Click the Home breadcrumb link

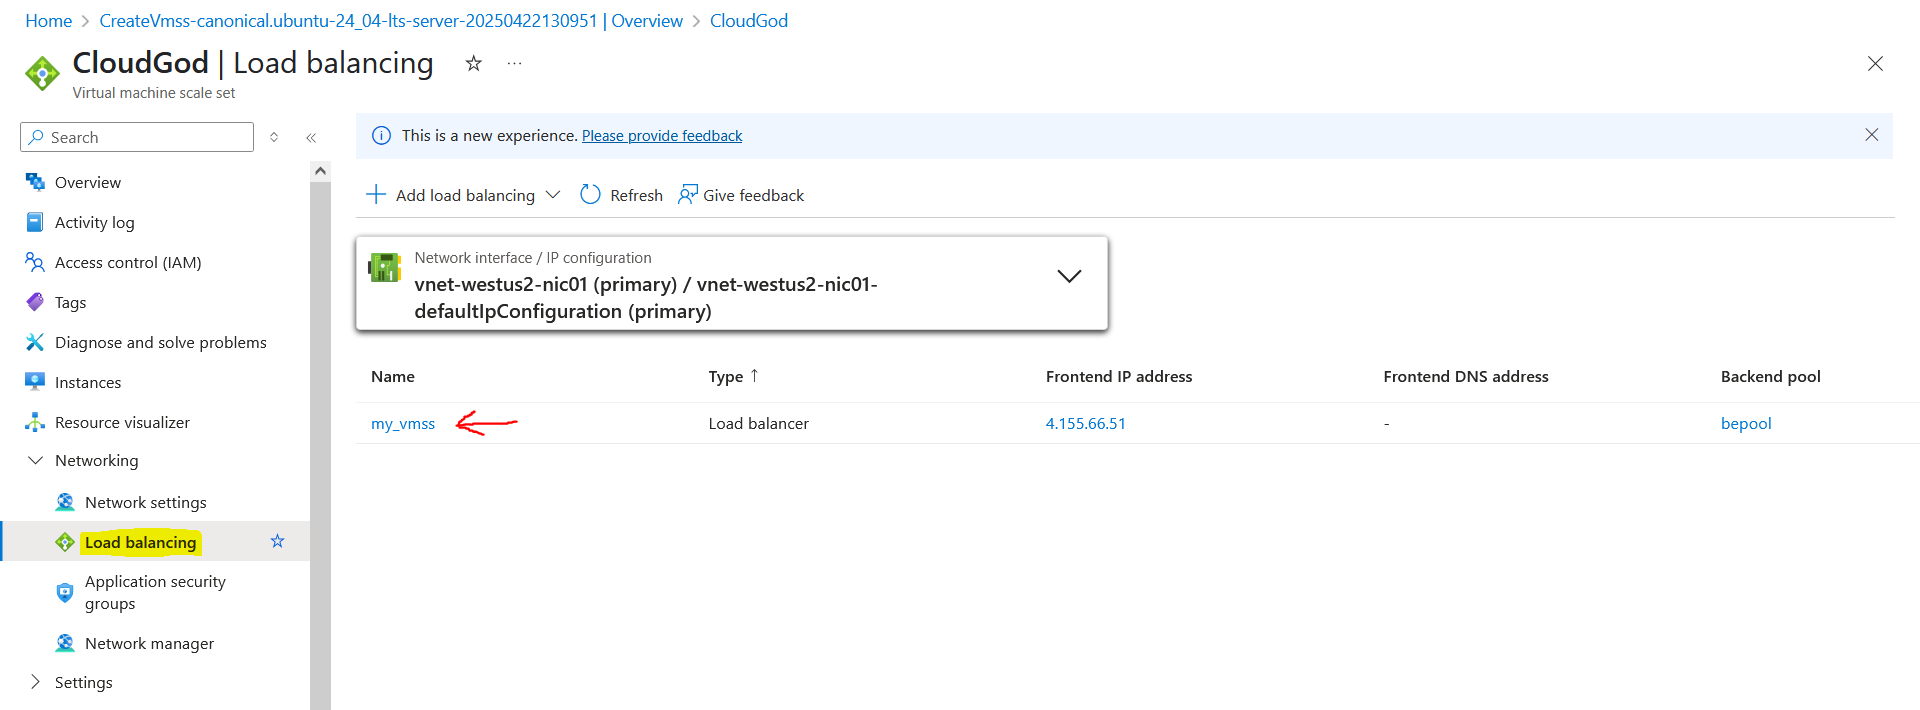[49, 21]
